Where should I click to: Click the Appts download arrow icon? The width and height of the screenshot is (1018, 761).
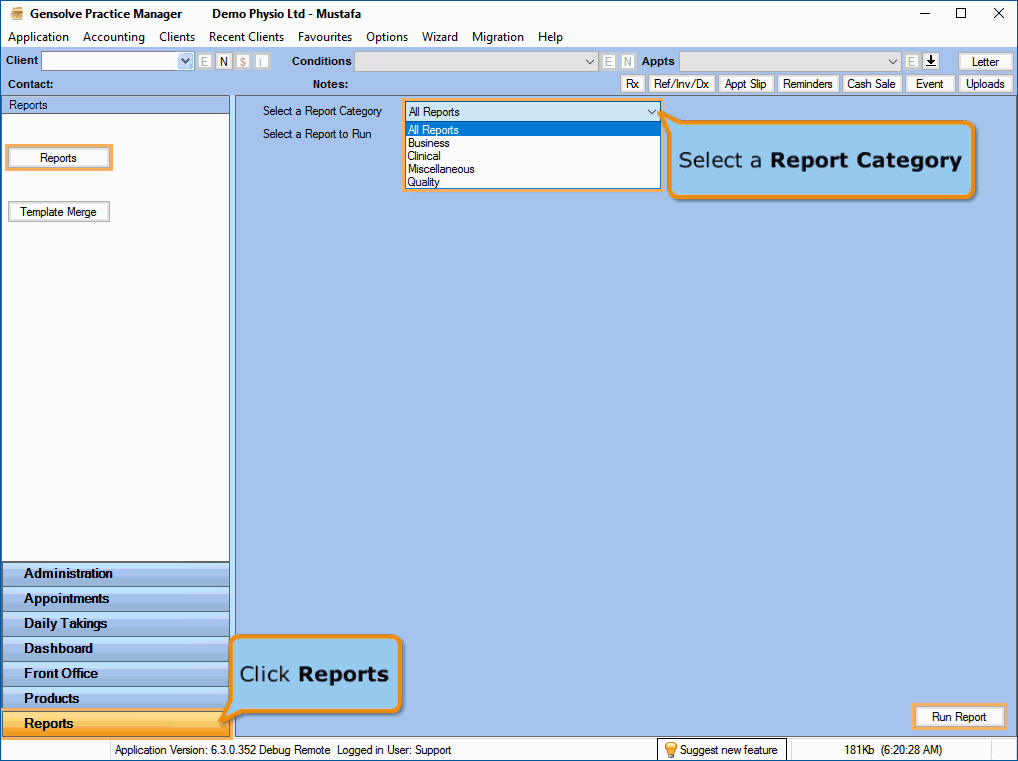pyautogui.click(x=931, y=61)
